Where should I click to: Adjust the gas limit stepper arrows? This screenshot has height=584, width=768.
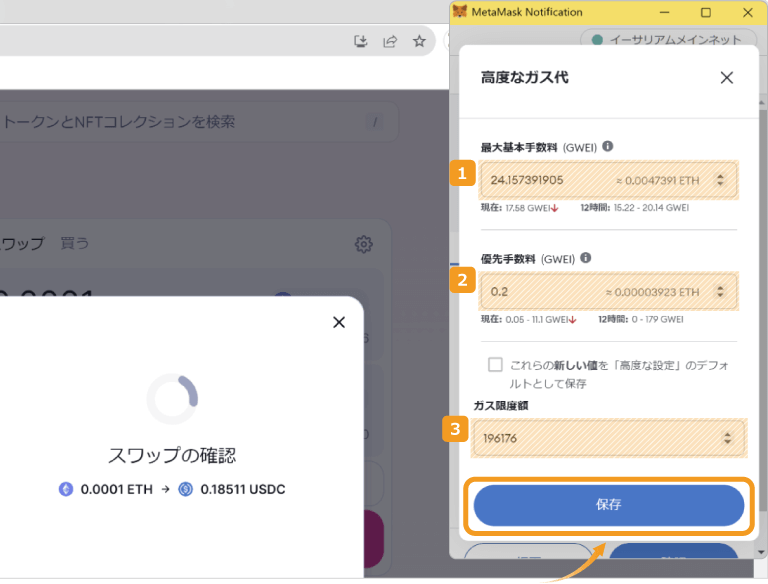click(x=727, y=438)
